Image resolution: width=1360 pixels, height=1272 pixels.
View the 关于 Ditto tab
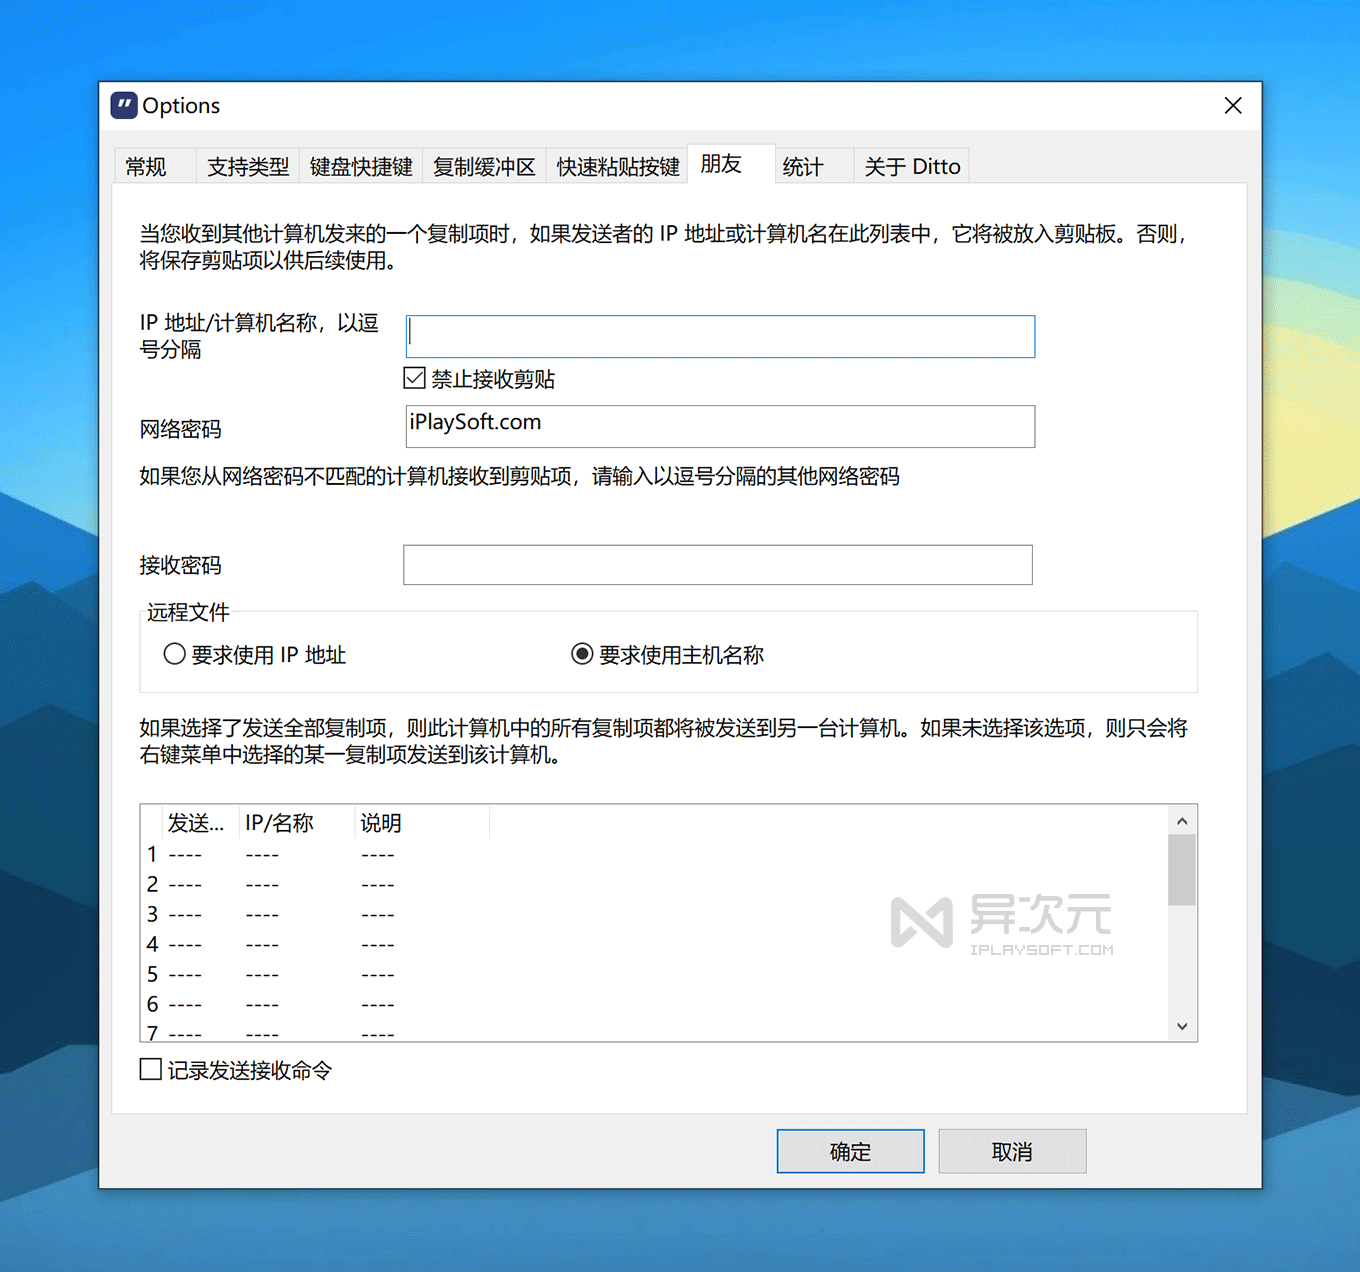pos(910,166)
